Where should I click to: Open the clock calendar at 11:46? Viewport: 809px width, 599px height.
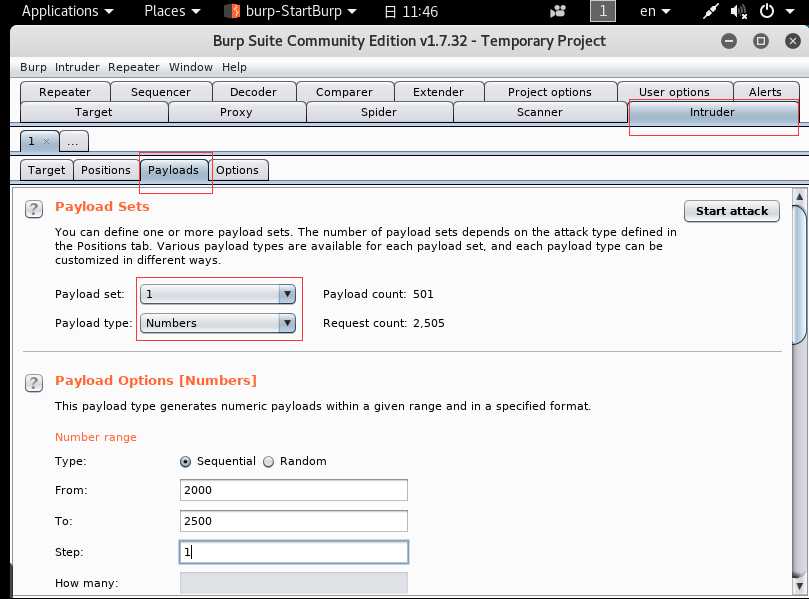(x=412, y=11)
